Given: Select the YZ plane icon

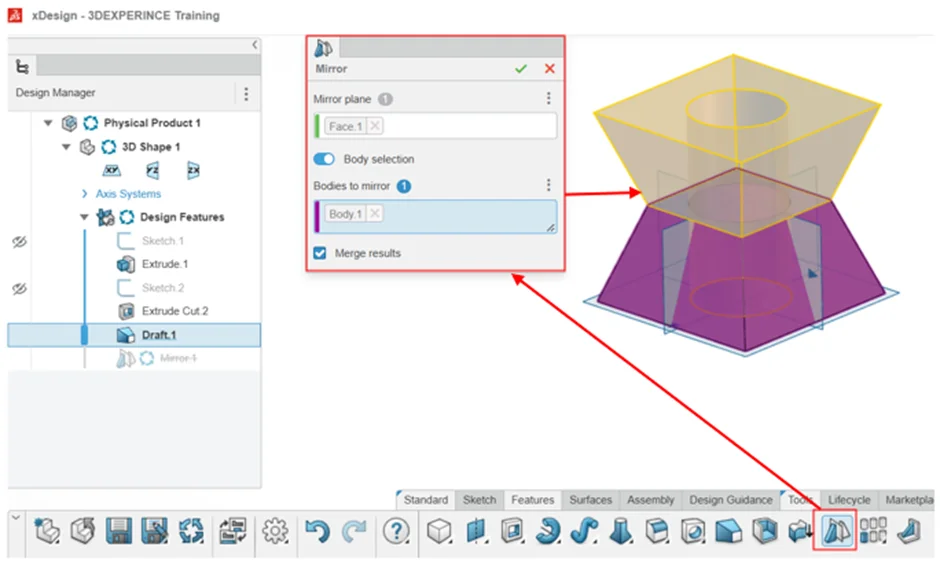Looking at the screenshot, I should pos(153,170).
